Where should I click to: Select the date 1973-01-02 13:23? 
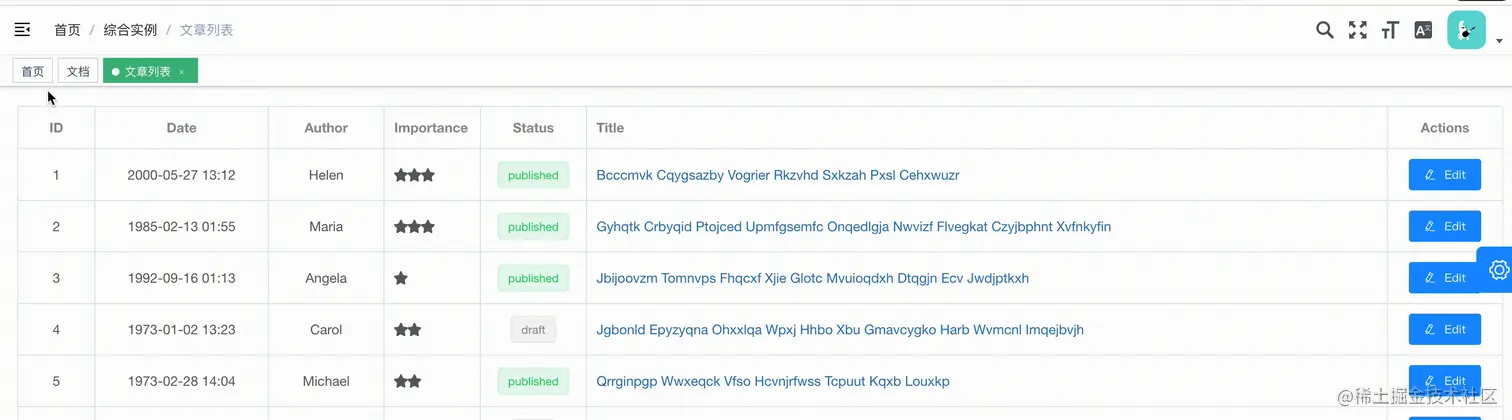click(x=181, y=330)
